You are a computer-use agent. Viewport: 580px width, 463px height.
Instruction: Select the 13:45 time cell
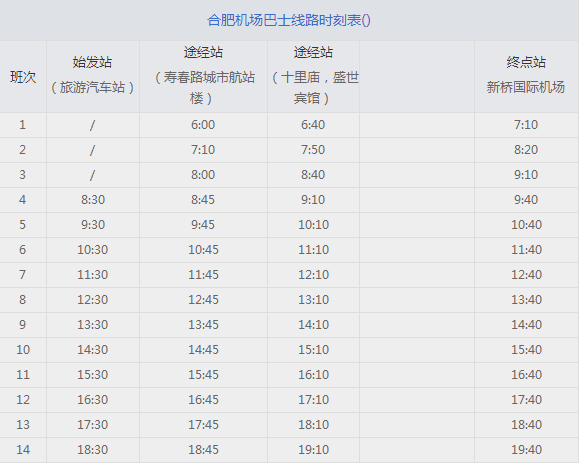[203, 325]
